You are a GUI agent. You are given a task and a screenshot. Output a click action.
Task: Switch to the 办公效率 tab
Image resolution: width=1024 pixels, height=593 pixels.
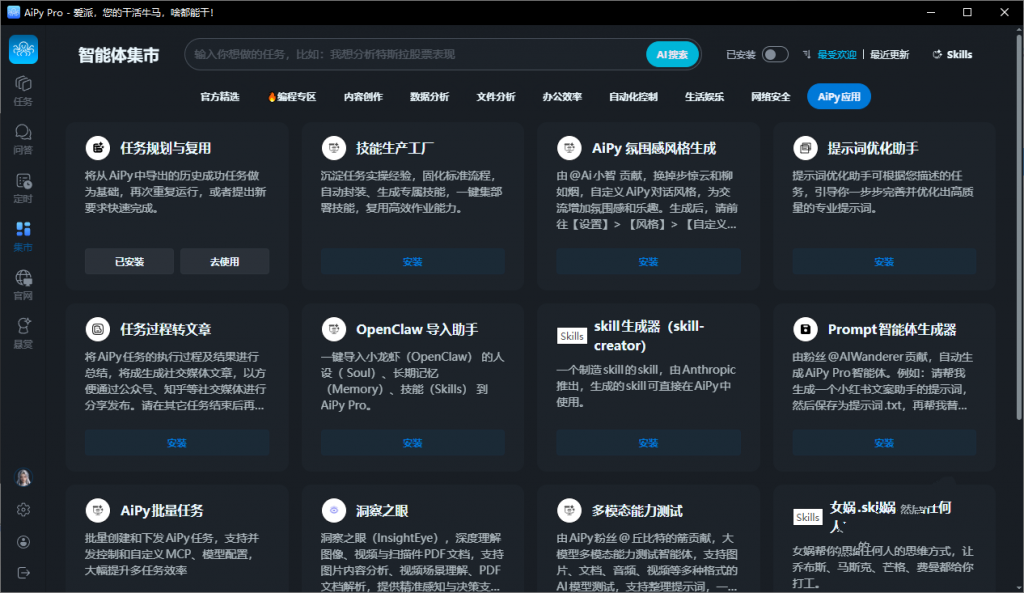tap(562, 97)
